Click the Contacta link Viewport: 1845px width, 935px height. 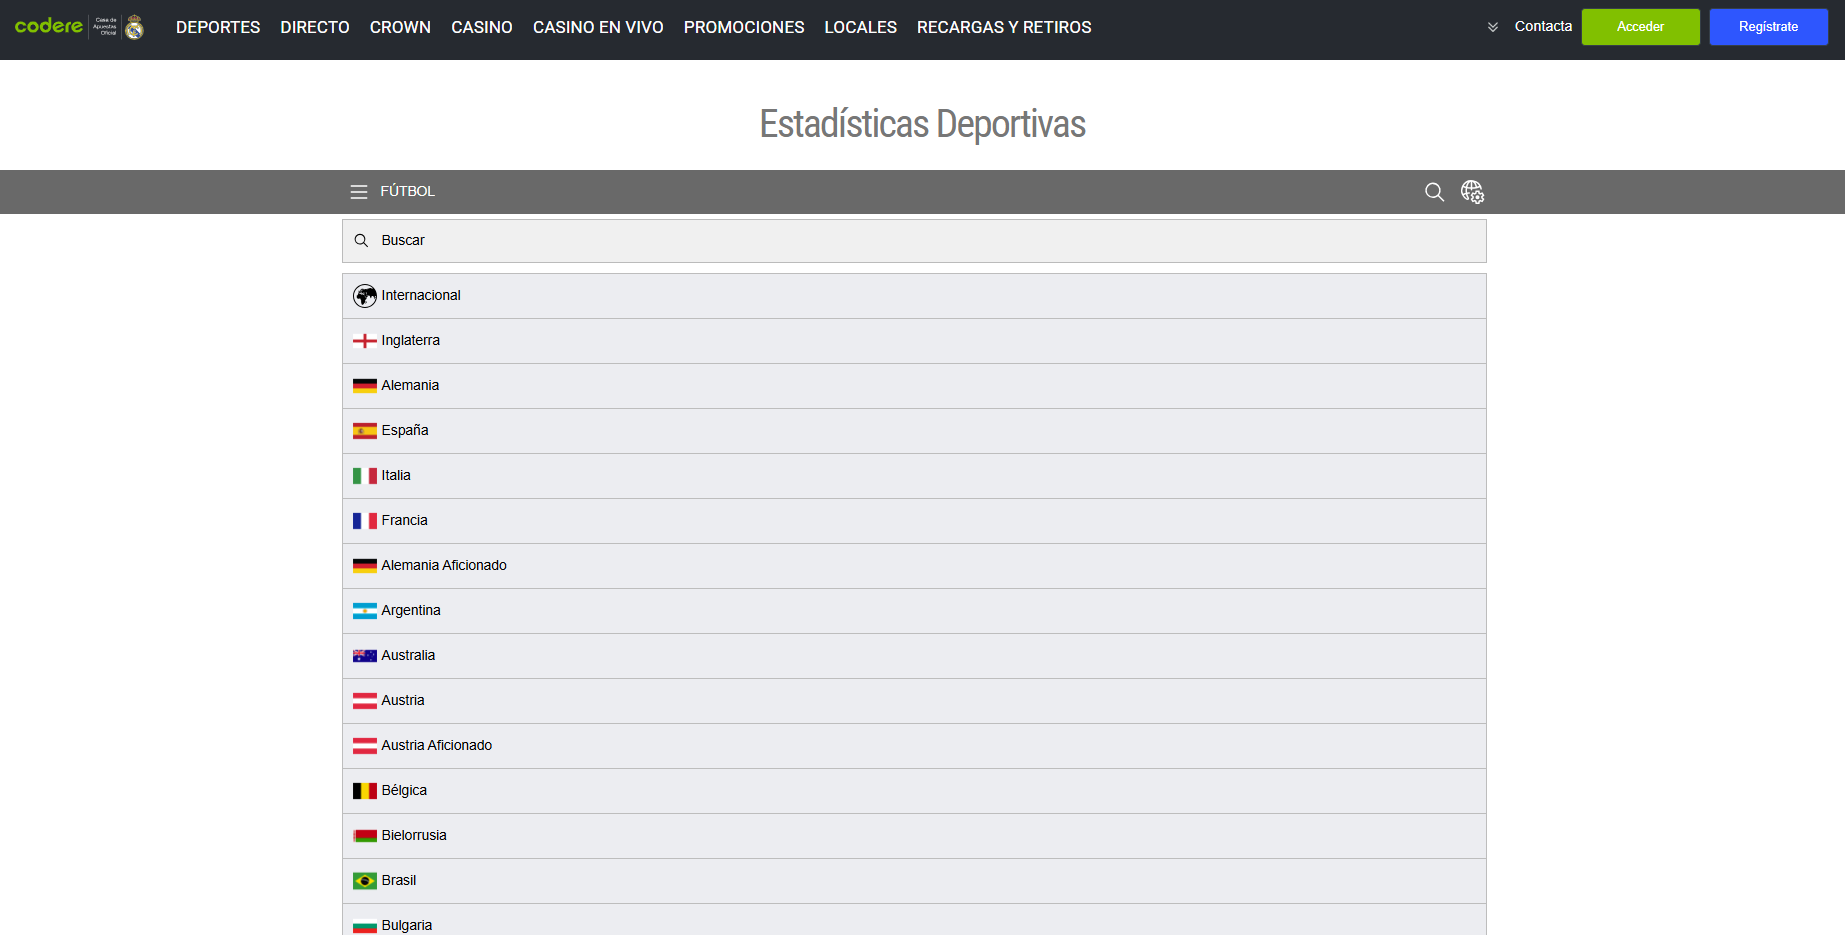click(x=1543, y=26)
